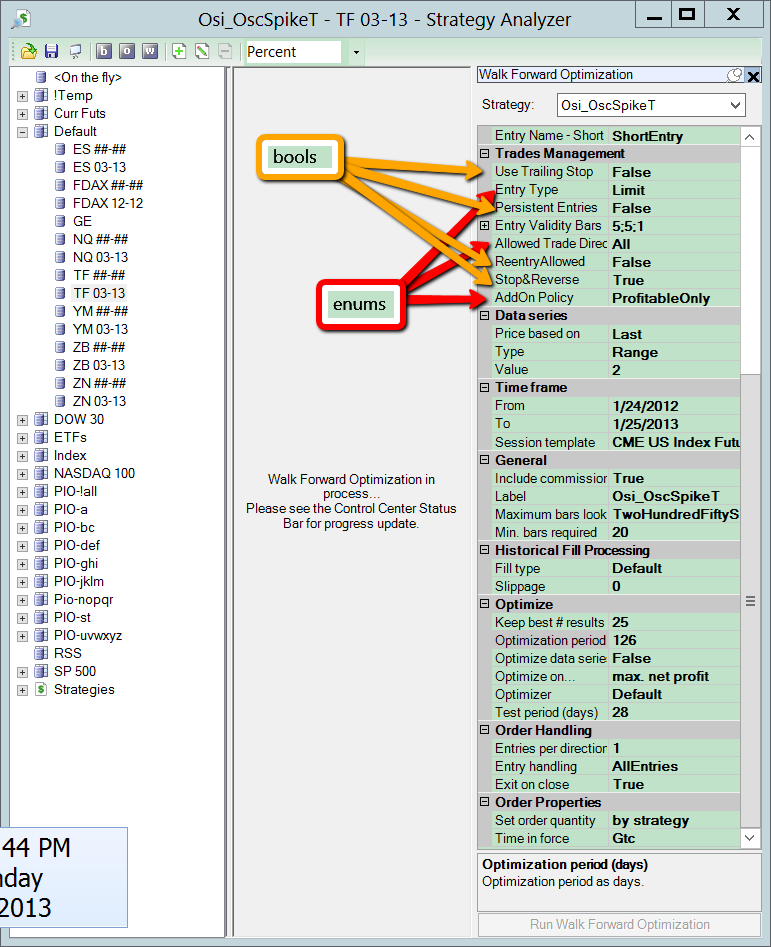Click the 'w' Walk Forward toolbar icon
Image resolution: width=771 pixels, height=947 pixels.
(x=150, y=52)
